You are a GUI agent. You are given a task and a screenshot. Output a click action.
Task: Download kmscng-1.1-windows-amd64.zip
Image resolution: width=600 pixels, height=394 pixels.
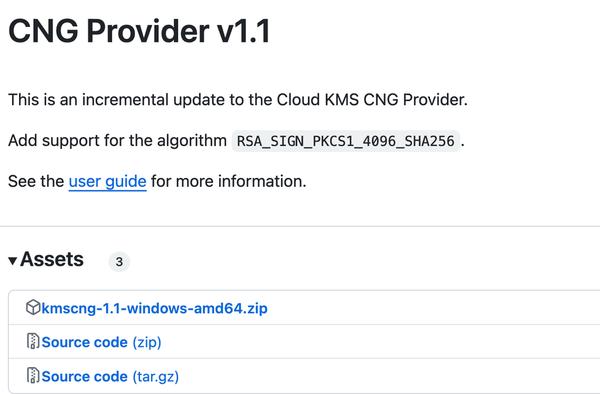click(x=154, y=308)
